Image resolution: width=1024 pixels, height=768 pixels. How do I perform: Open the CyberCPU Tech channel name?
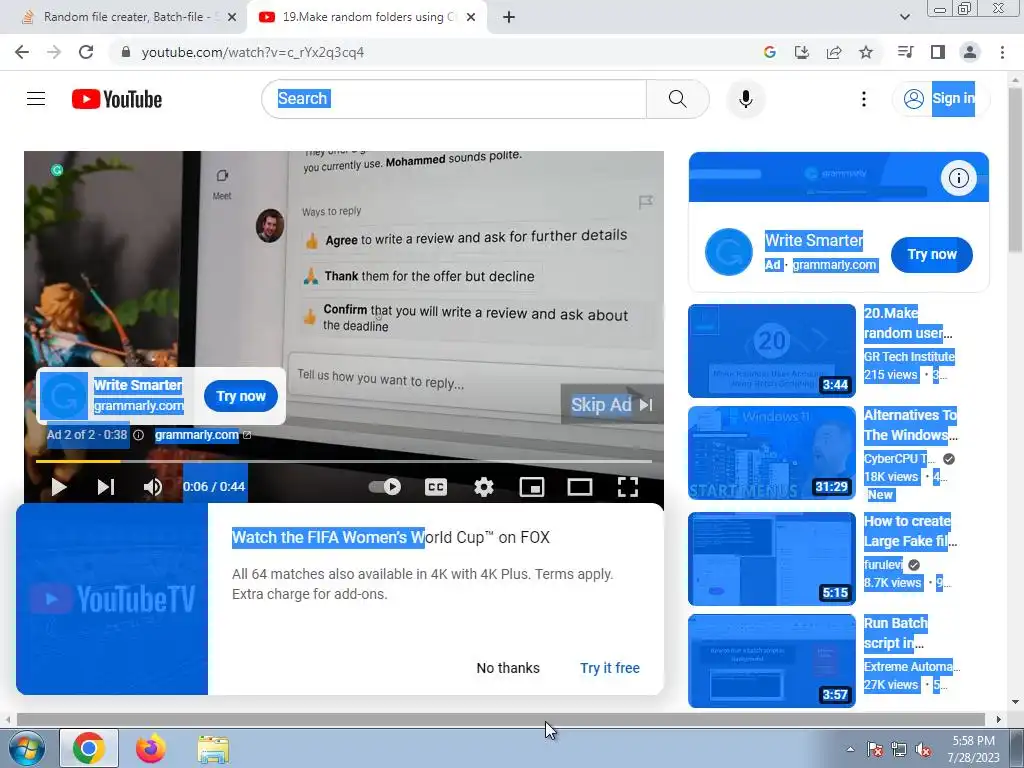click(899, 458)
